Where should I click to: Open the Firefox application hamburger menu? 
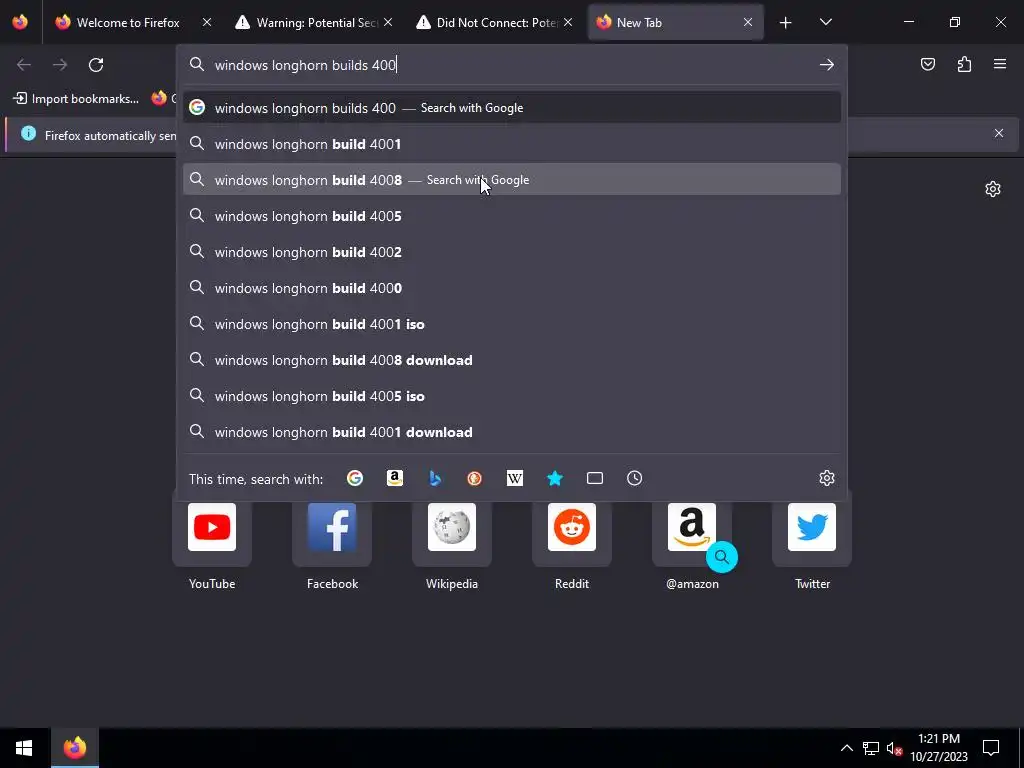pyautogui.click(x=1000, y=64)
